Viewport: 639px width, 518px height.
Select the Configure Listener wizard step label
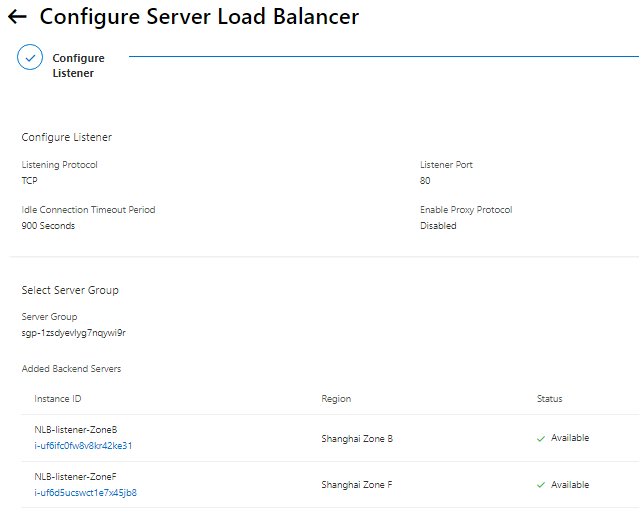coord(78,66)
